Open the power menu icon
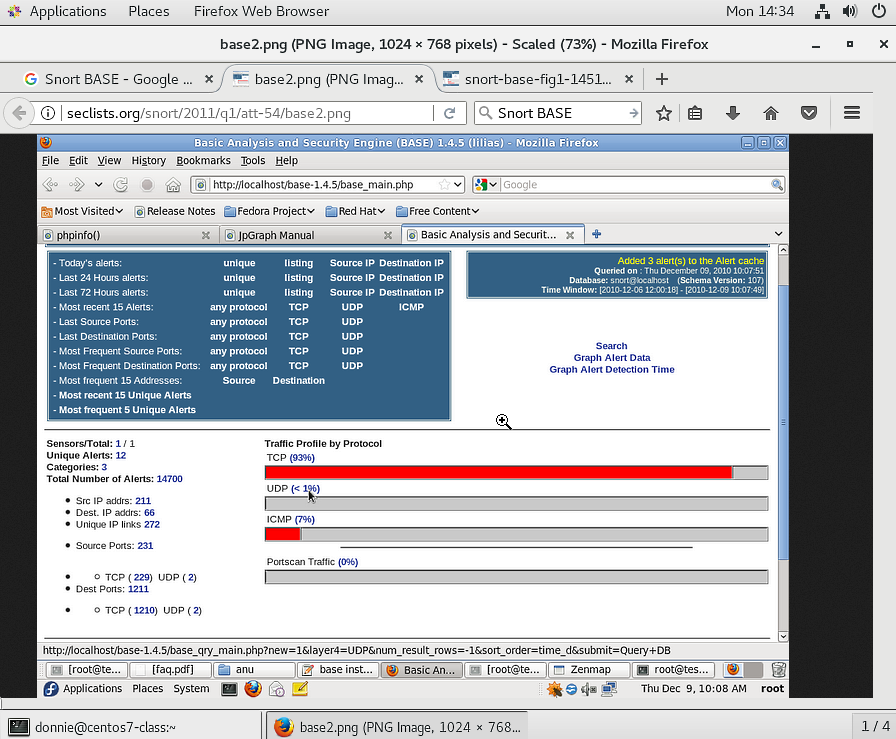The height and width of the screenshot is (739, 896). [x=879, y=11]
